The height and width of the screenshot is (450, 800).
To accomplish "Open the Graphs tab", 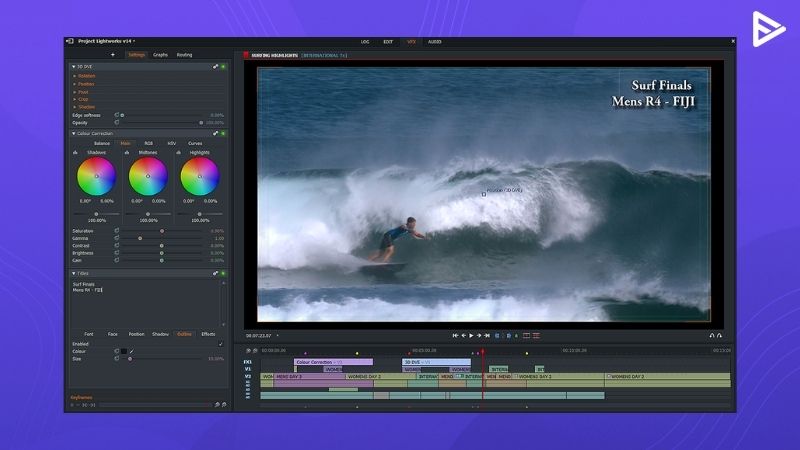I will point(160,55).
